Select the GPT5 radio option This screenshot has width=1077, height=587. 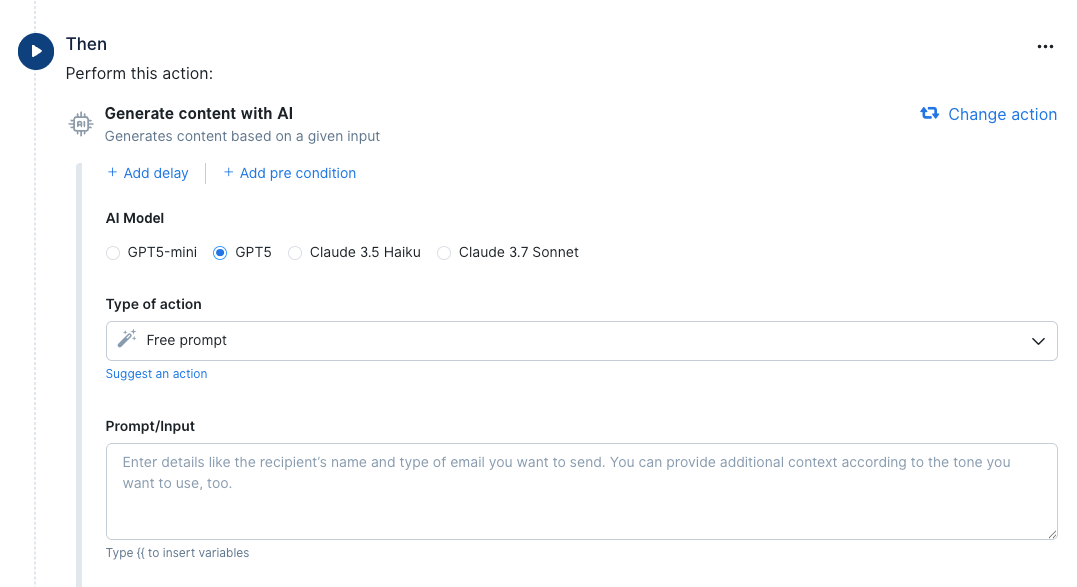pyautogui.click(x=220, y=253)
